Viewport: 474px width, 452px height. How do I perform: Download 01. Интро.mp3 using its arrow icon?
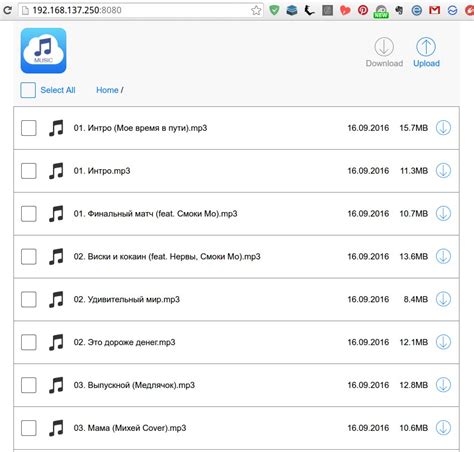[x=443, y=171]
